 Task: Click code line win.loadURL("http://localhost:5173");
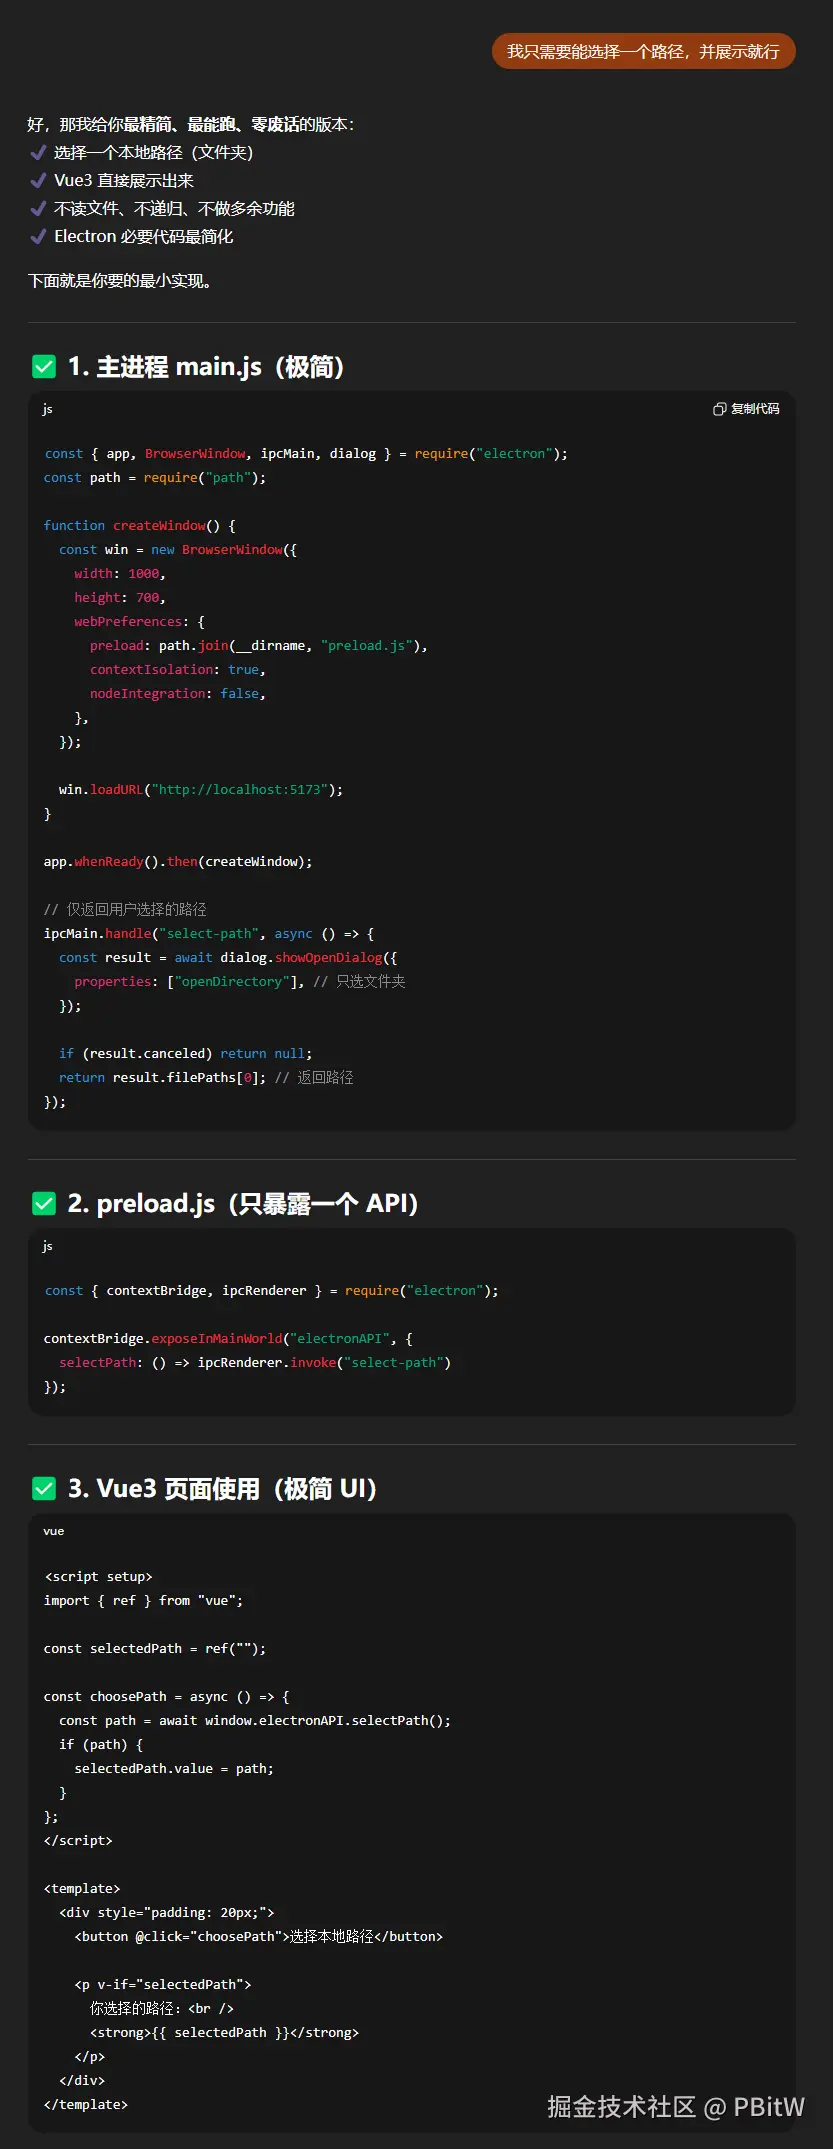[x=201, y=790]
